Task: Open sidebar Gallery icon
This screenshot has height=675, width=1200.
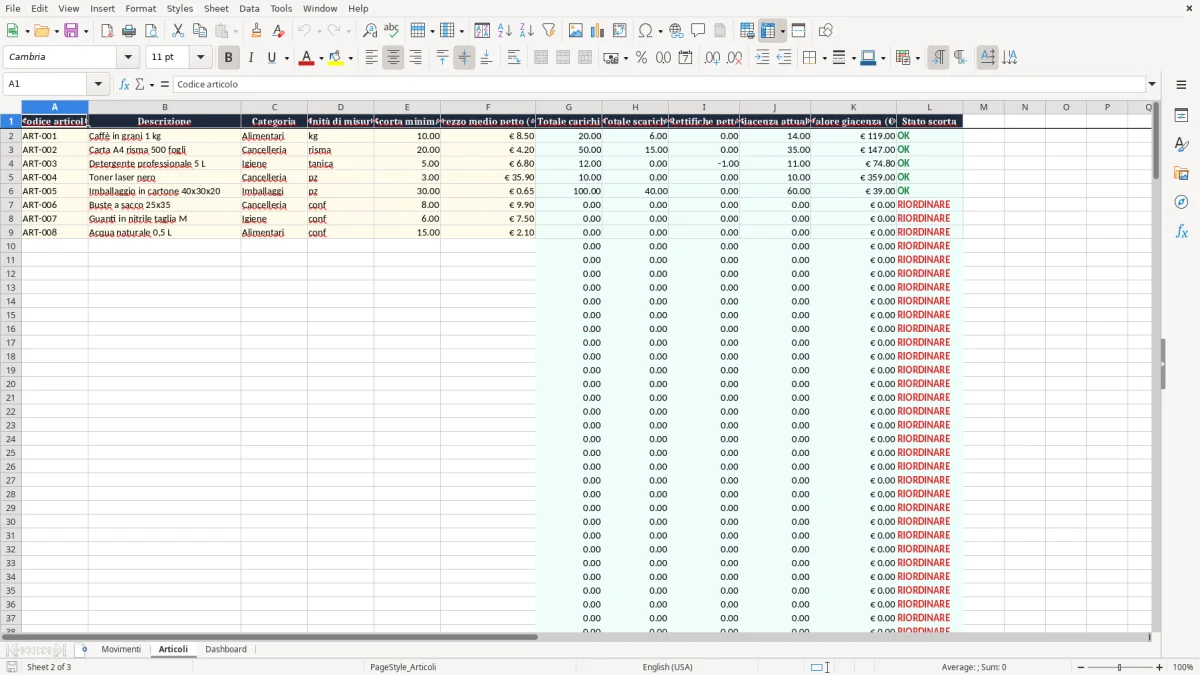Action: point(1181,173)
